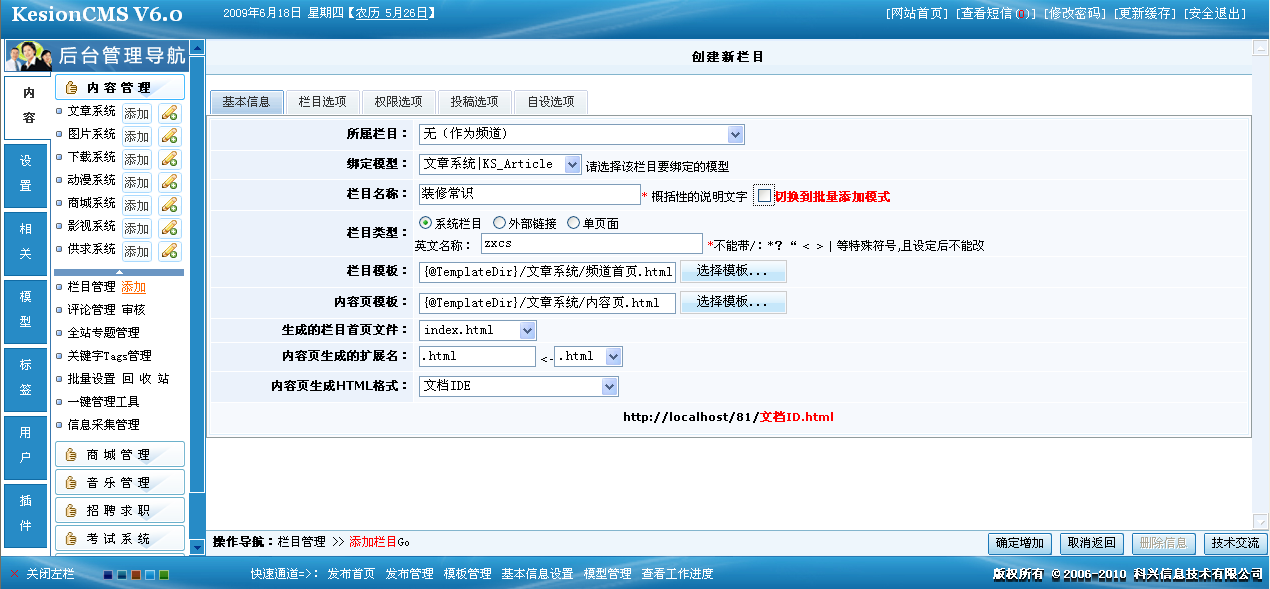Click the people avatar image in sidebar header
The image size is (1270, 589).
click(29, 57)
